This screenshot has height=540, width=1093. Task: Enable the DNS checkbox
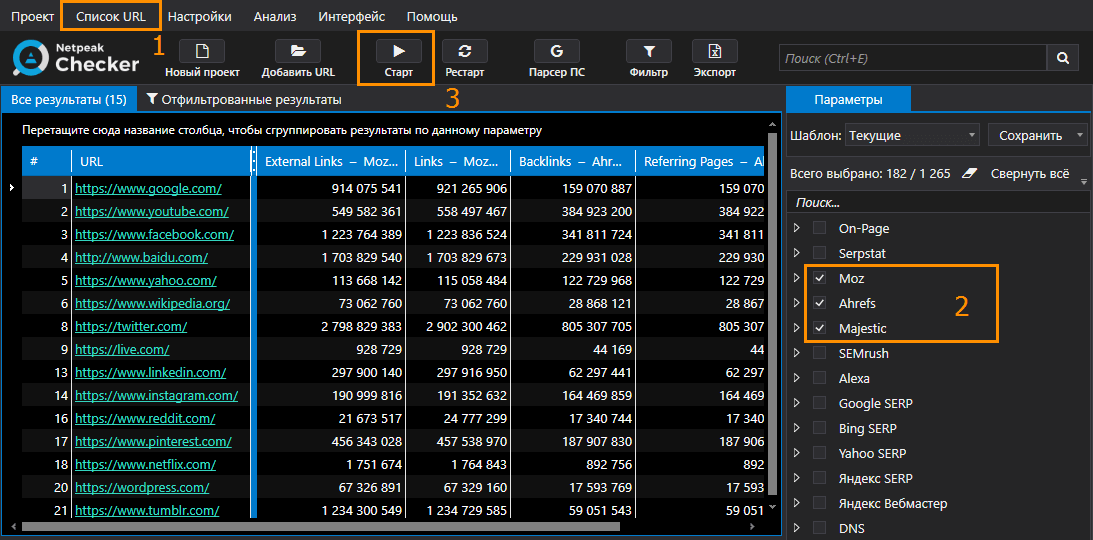tap(820, 528)
